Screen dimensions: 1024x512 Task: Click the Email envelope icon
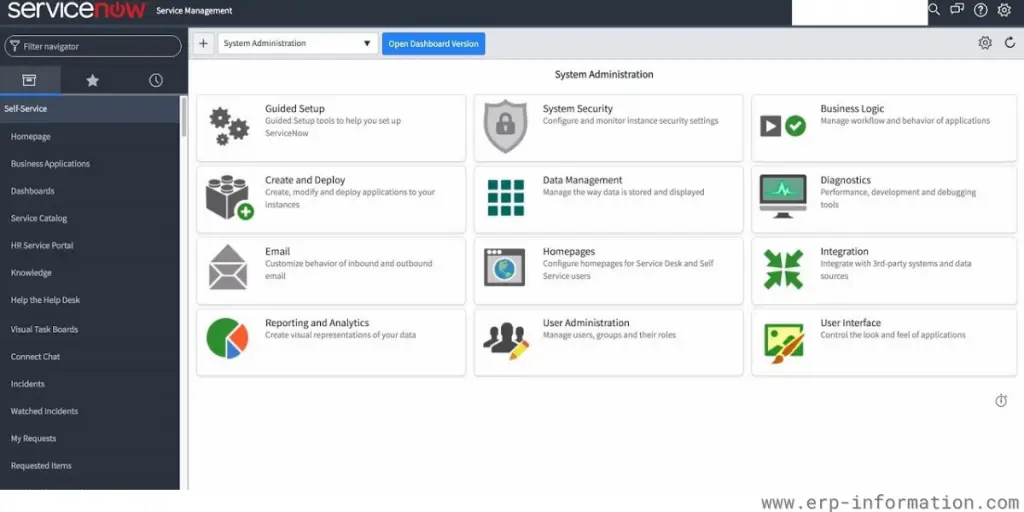[x=228, y=267]
